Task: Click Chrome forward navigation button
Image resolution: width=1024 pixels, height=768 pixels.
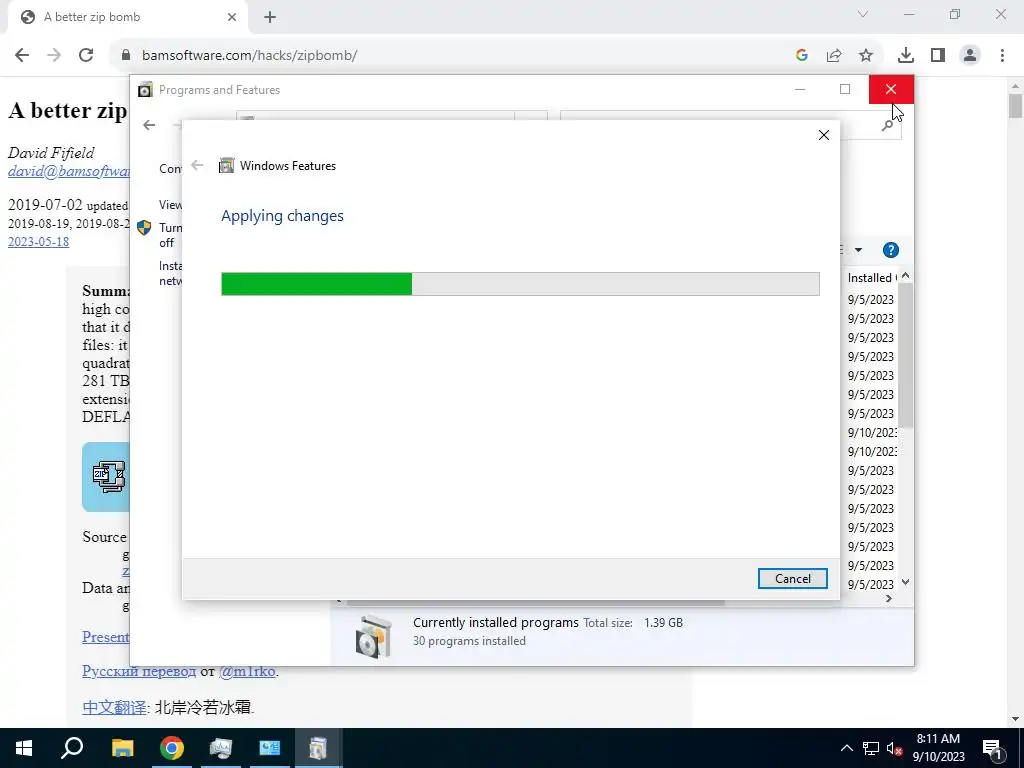Action: point(54,56)
